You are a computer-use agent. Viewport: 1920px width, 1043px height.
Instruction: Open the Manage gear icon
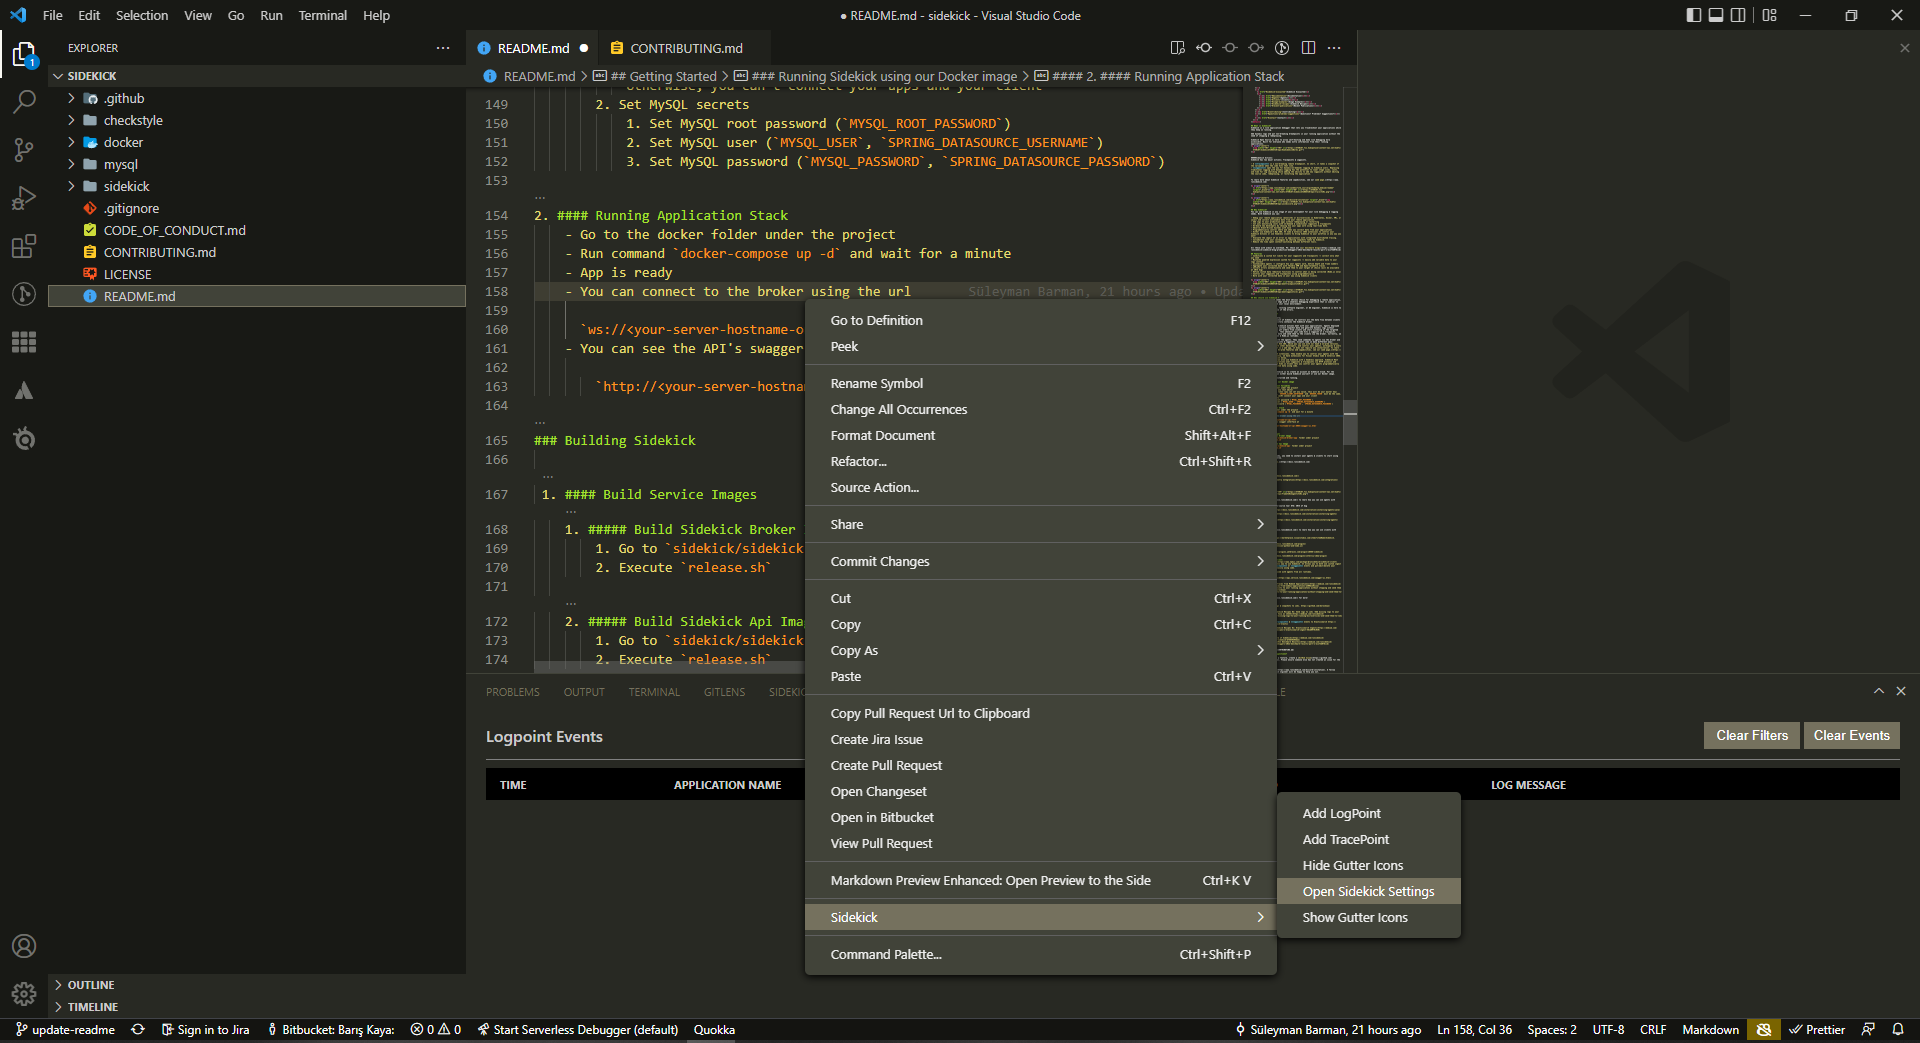24,994
